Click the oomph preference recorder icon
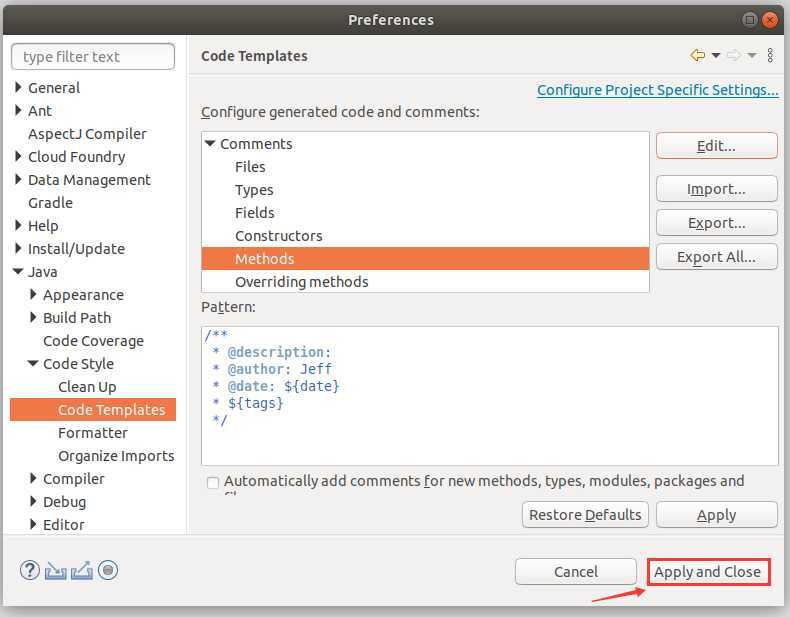 point(108,571)
